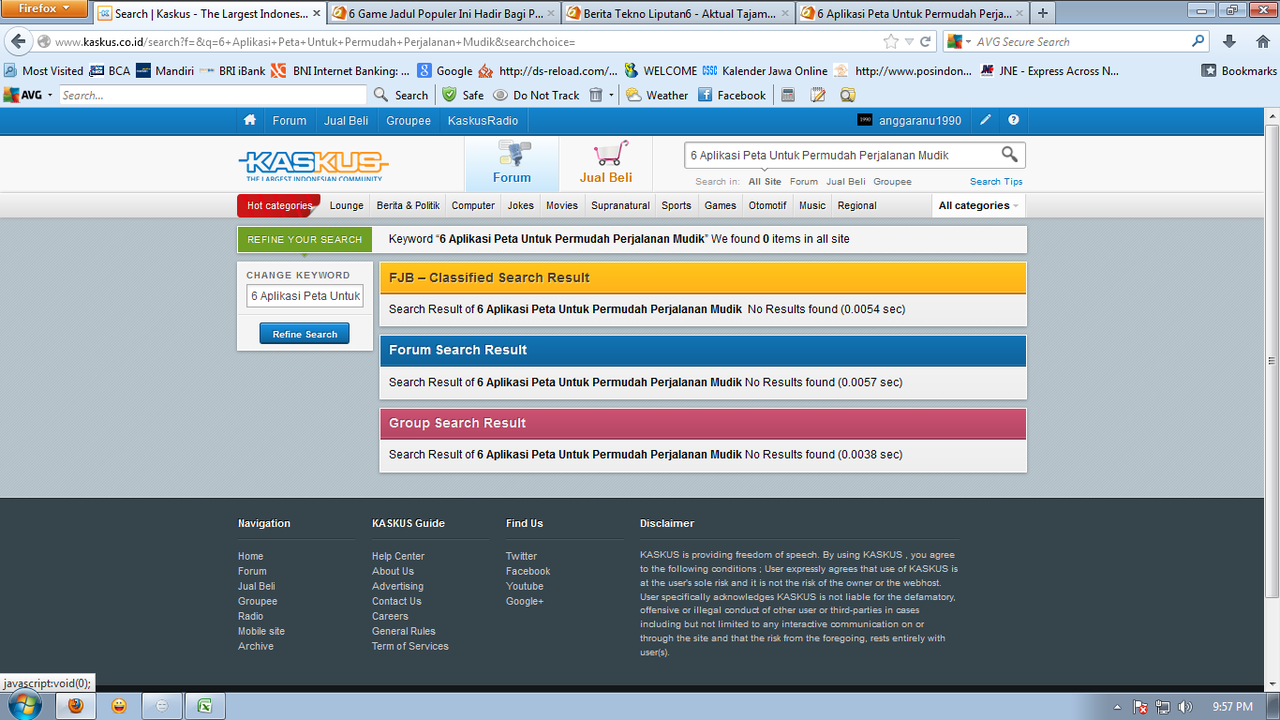Open the Firefox downloads arrow icon
This screenshot has height=720, width=1280.
pos(1229,42)
